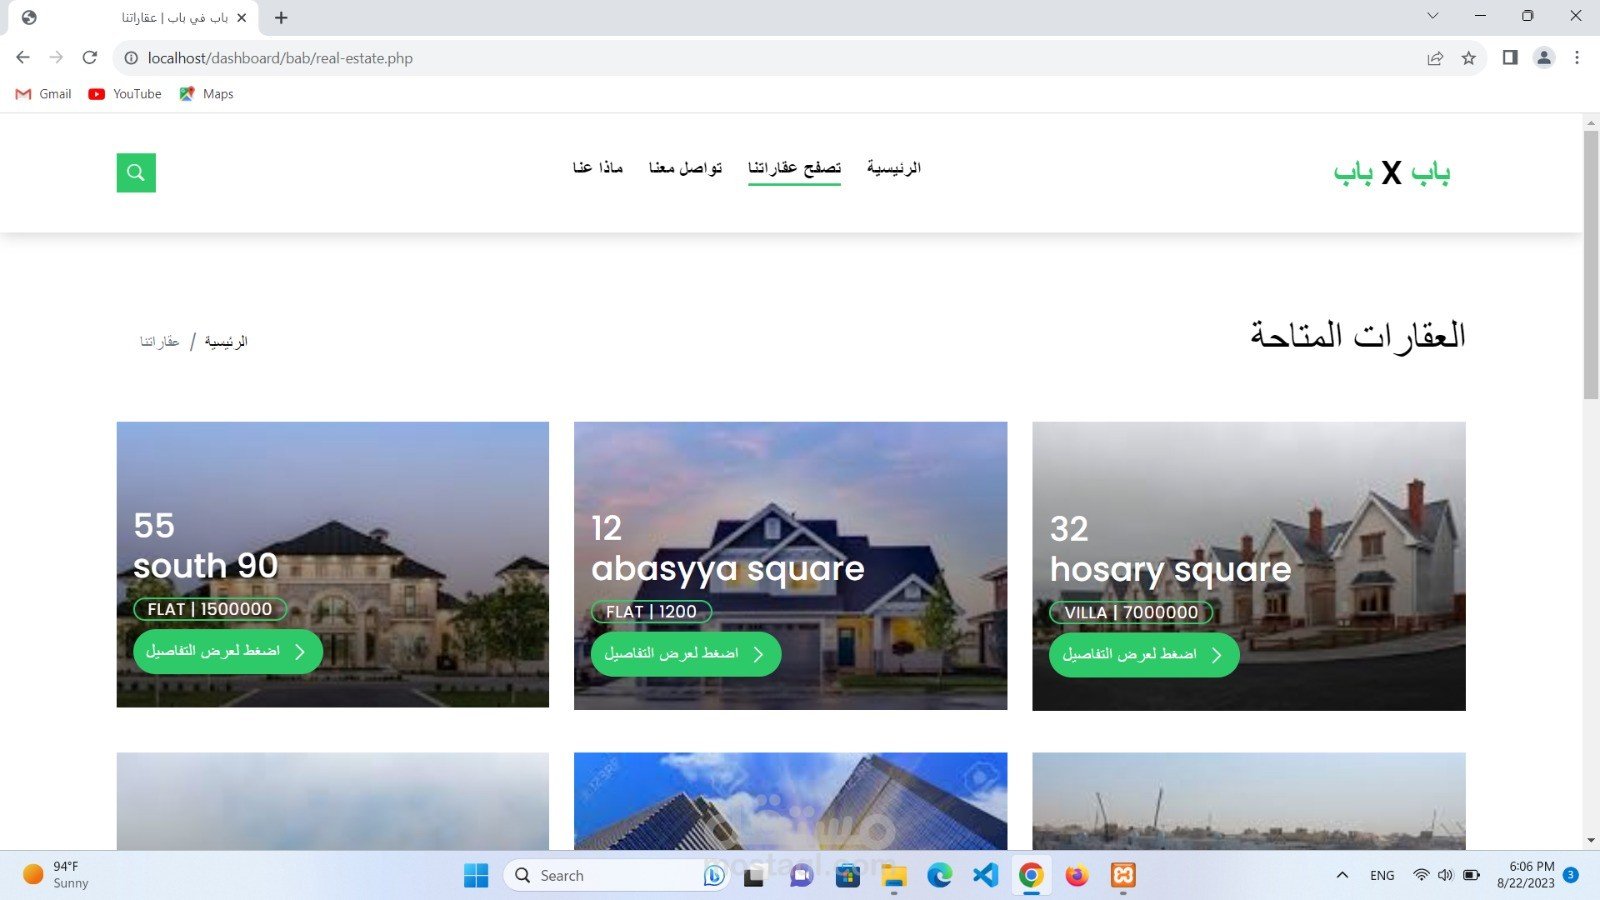Click the share page icon in address bar

click(1435, 58)
